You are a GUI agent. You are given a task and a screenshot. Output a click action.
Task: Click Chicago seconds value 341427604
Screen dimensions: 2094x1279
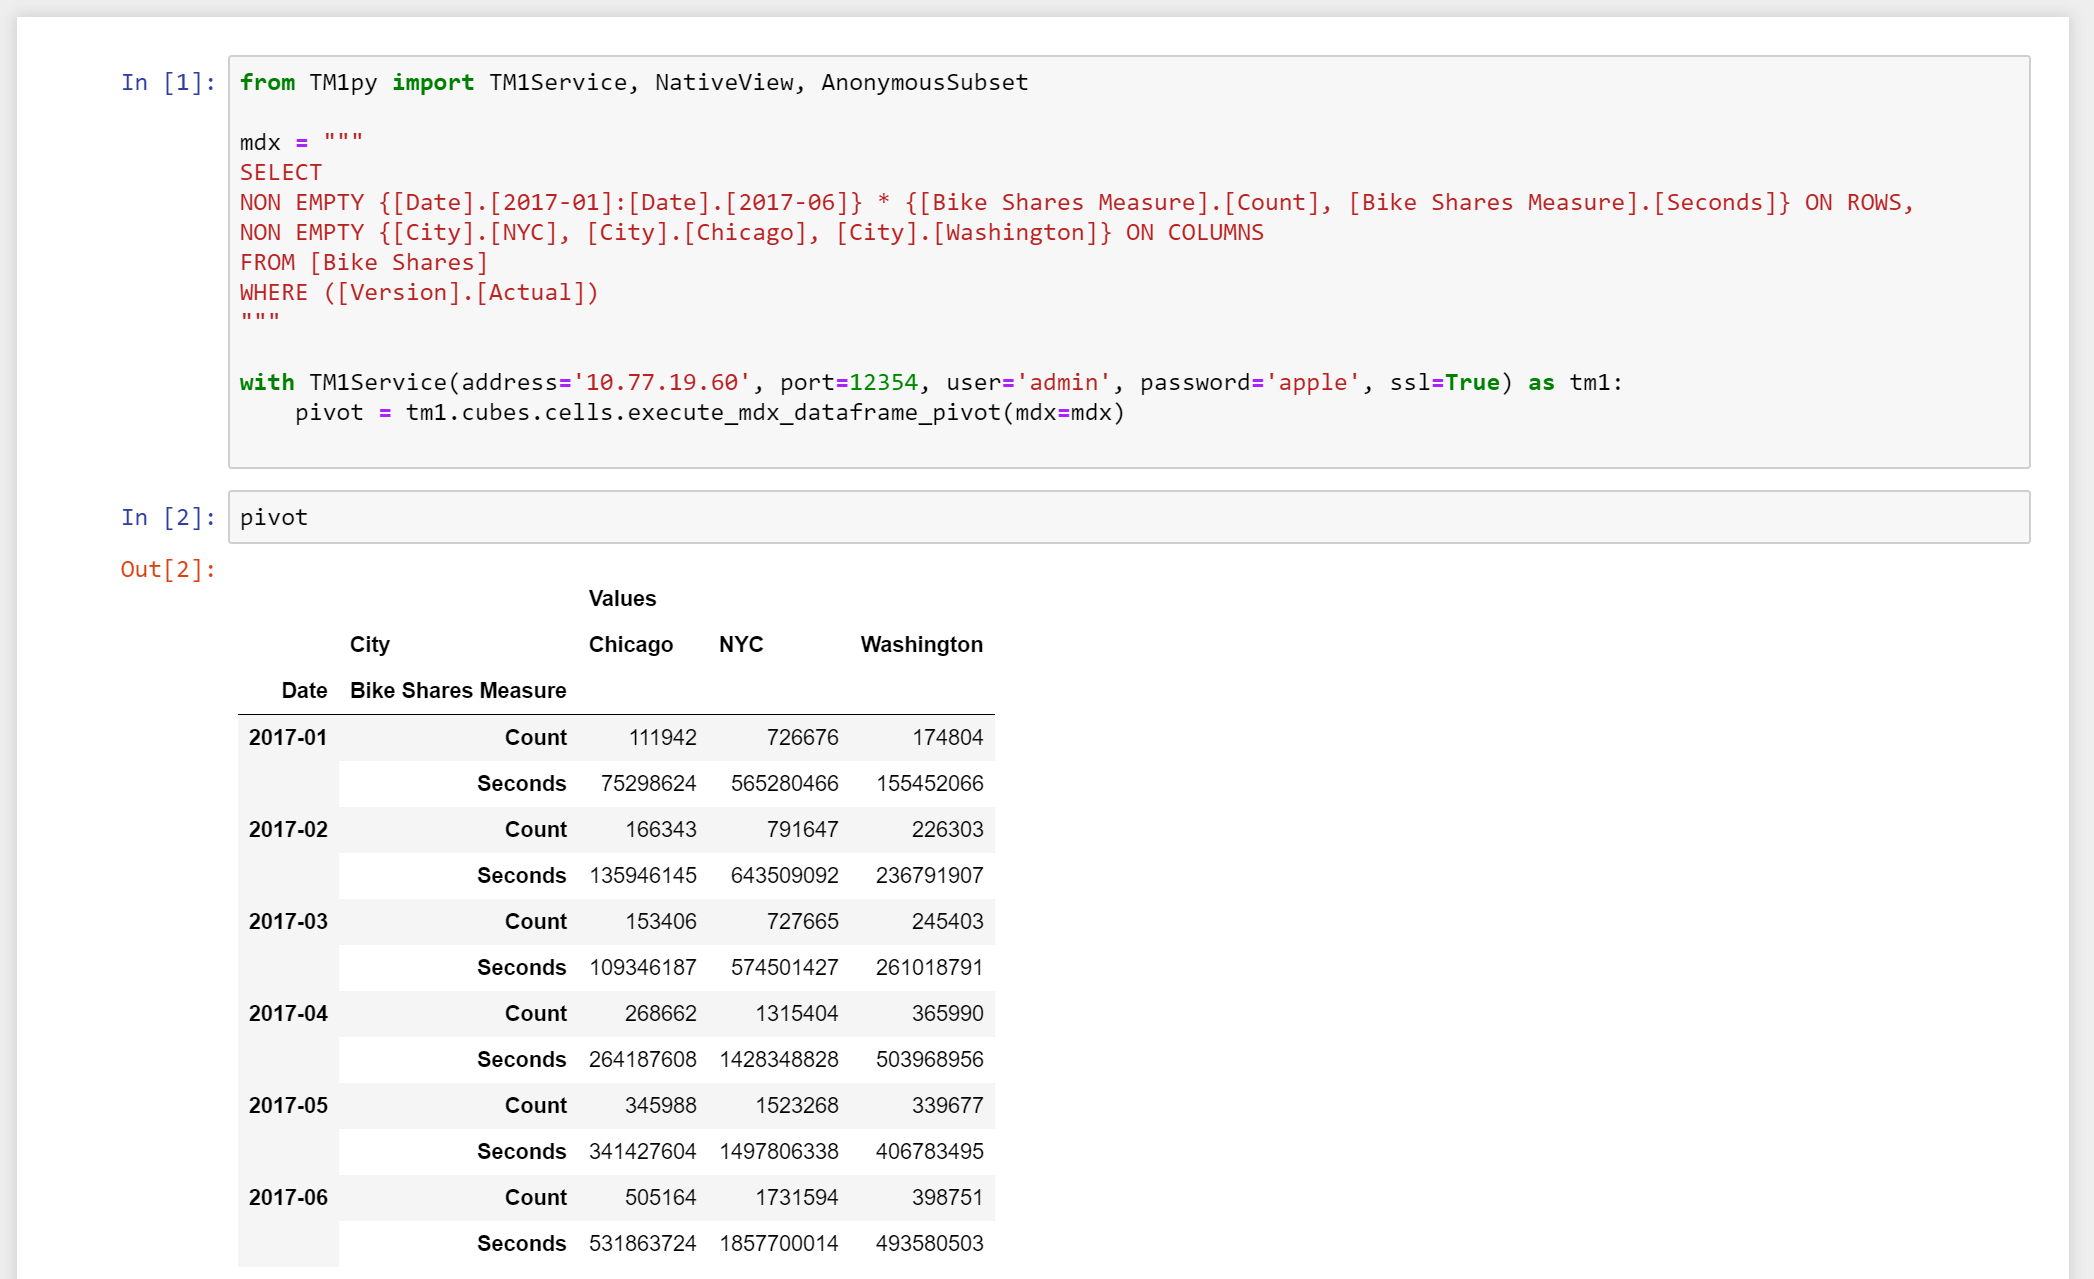click(642, 1151)
